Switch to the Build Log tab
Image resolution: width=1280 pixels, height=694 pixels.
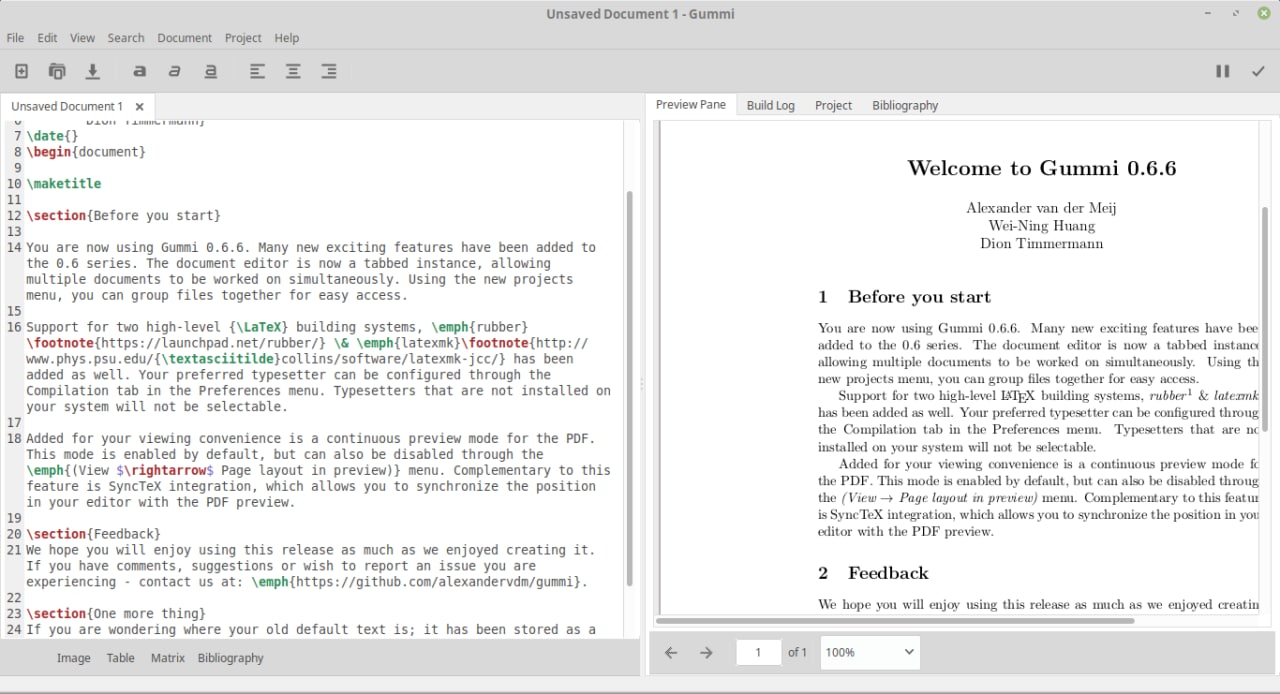[x=770, y=105]
